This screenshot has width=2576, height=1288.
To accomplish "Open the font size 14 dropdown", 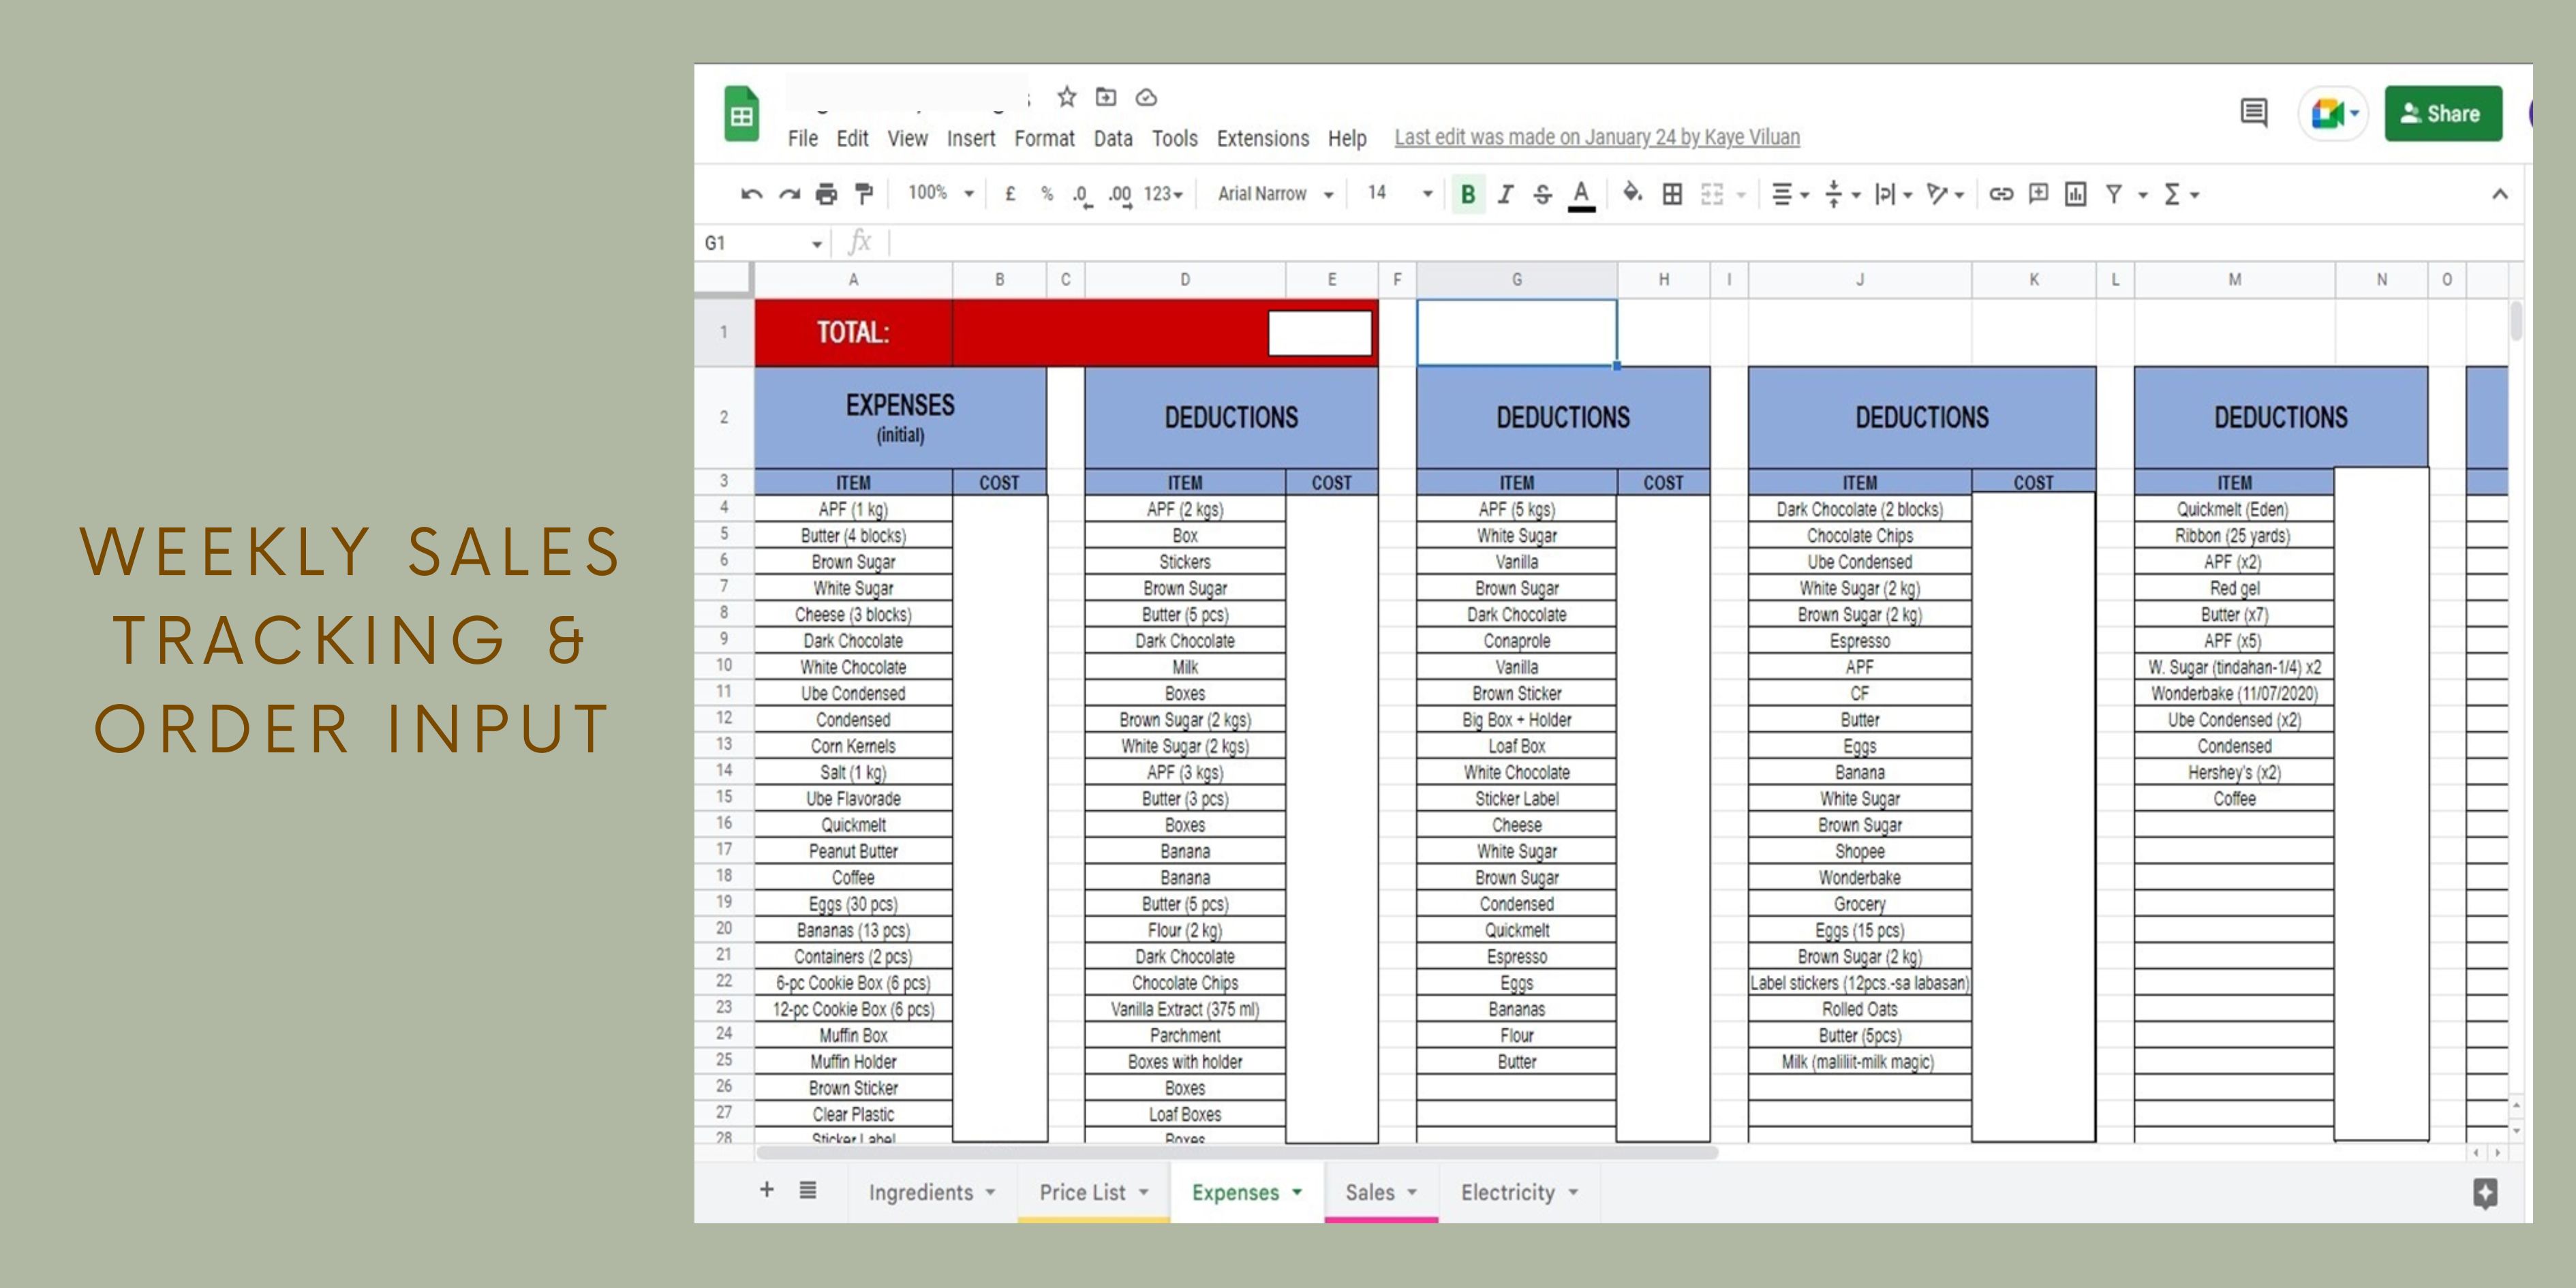I will [1400, 193].
